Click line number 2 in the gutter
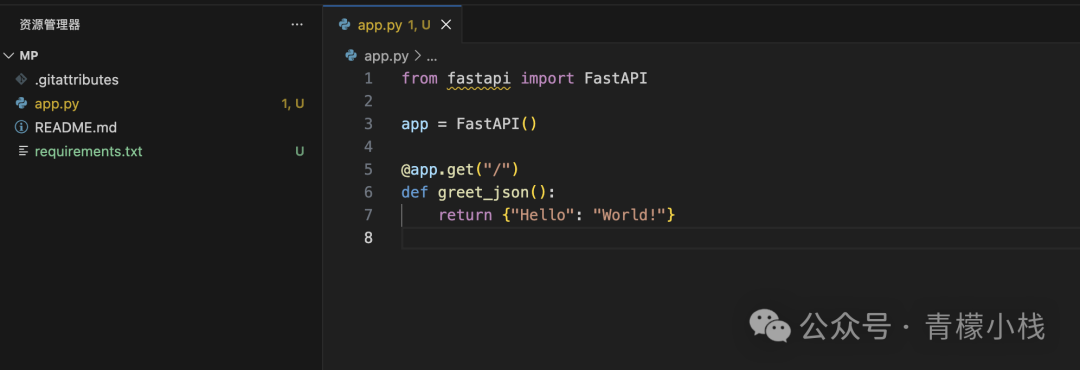The image size is (1080, 370). (368, 101)
